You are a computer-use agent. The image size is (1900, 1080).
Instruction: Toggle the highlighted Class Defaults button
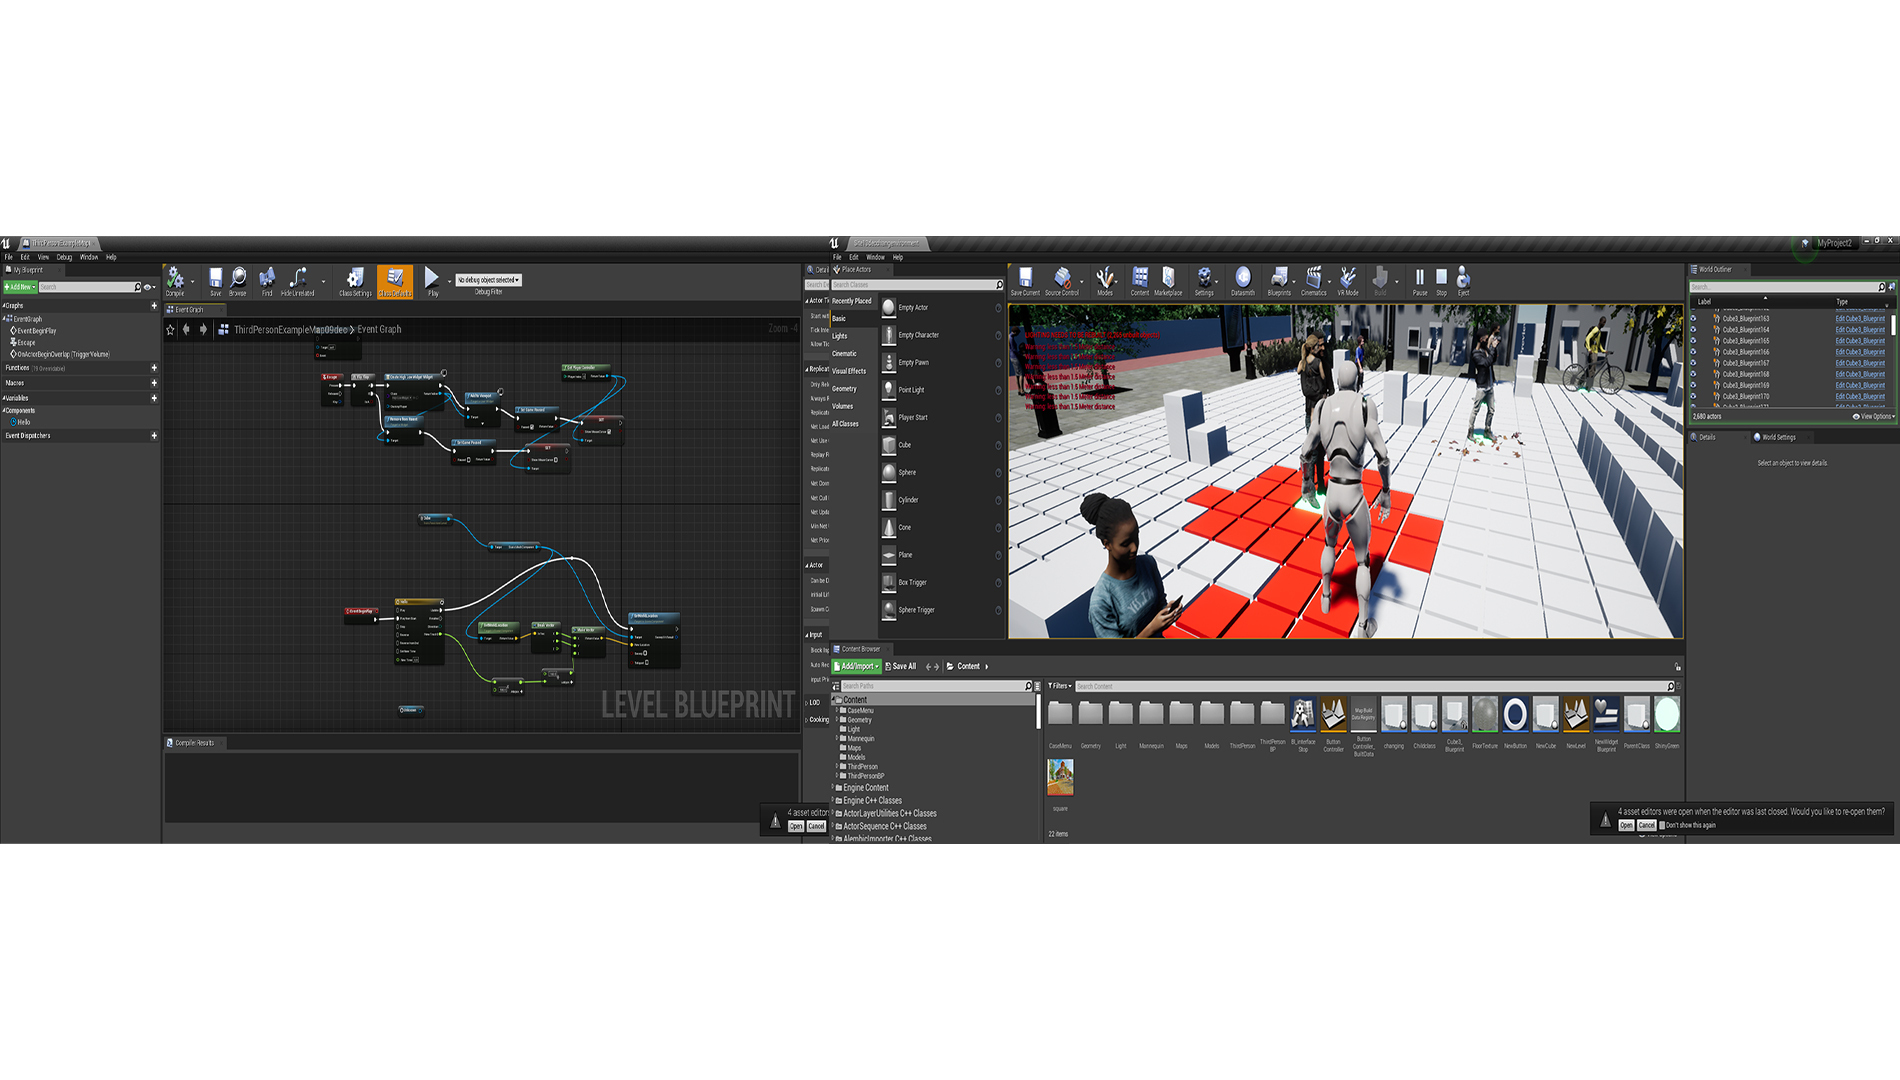(395, 281)
